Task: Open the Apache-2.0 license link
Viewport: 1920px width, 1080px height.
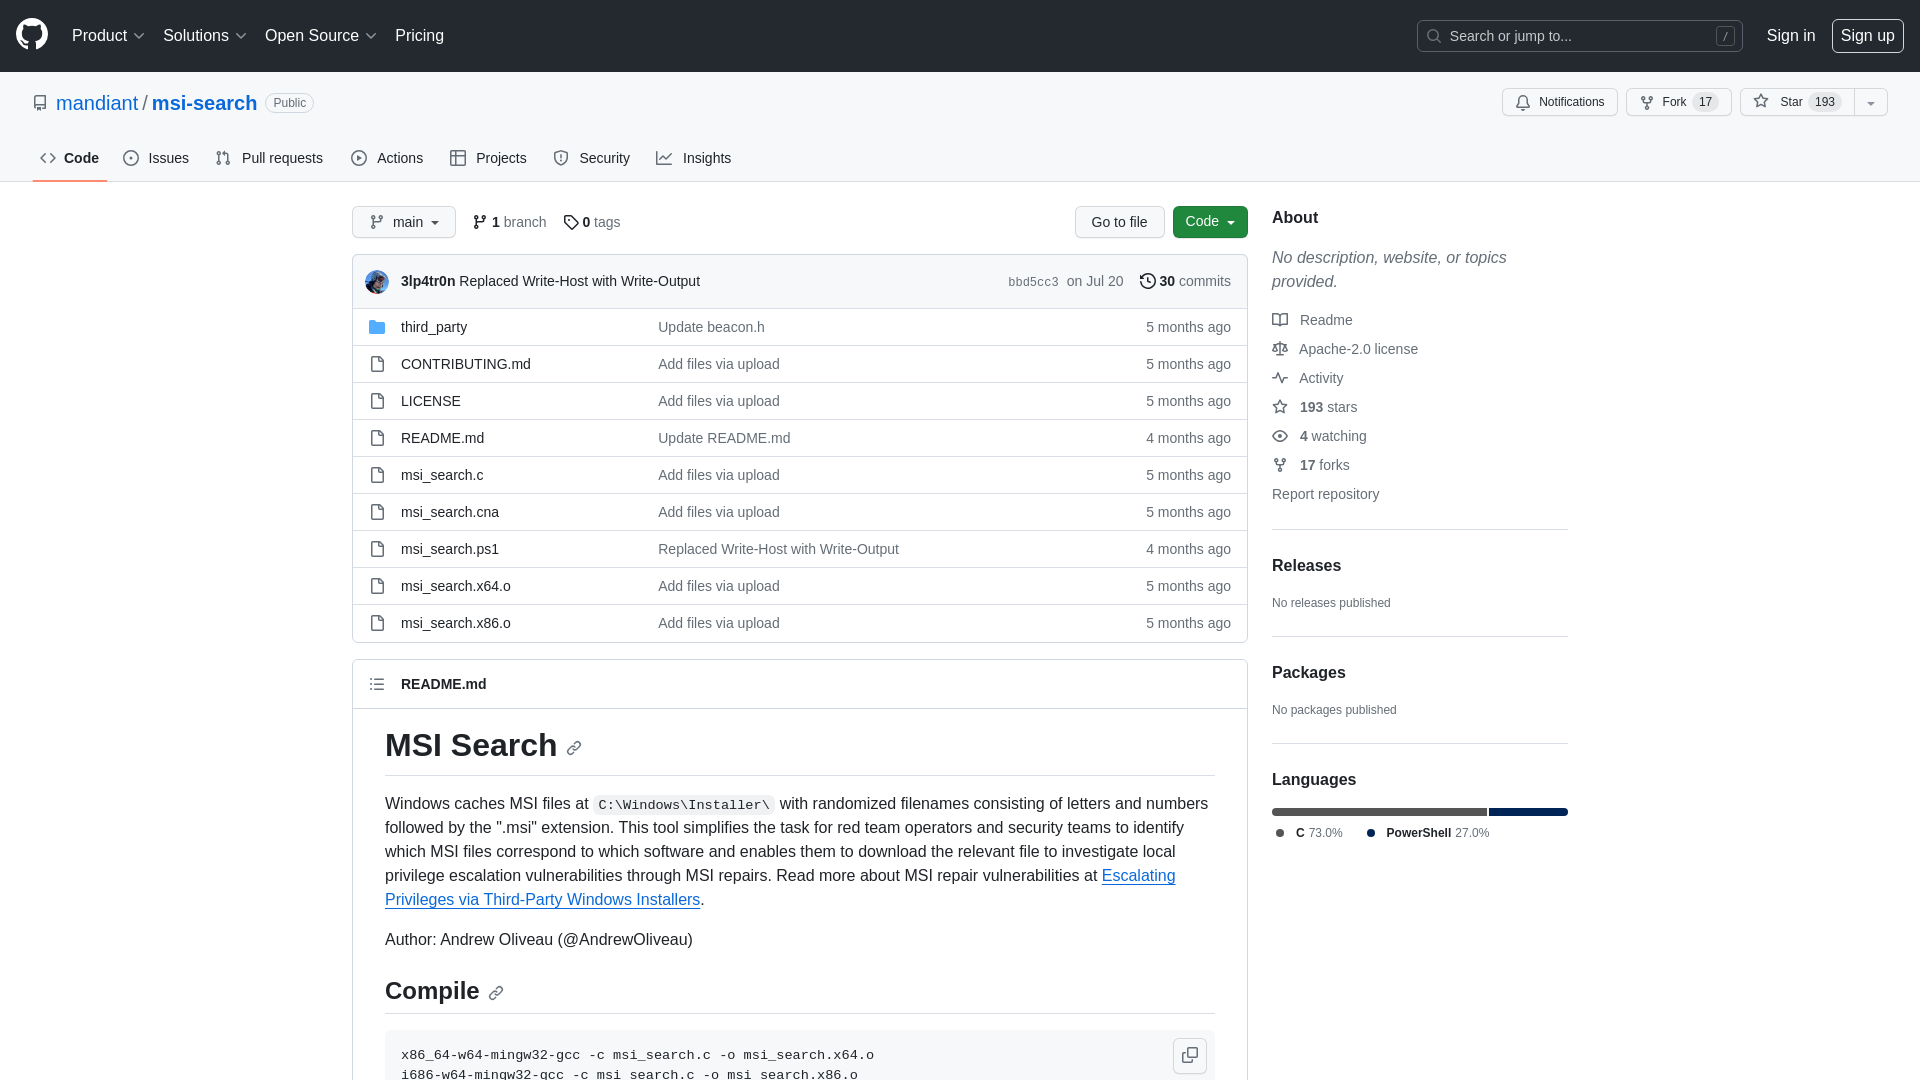Action: coord(1358,349)
